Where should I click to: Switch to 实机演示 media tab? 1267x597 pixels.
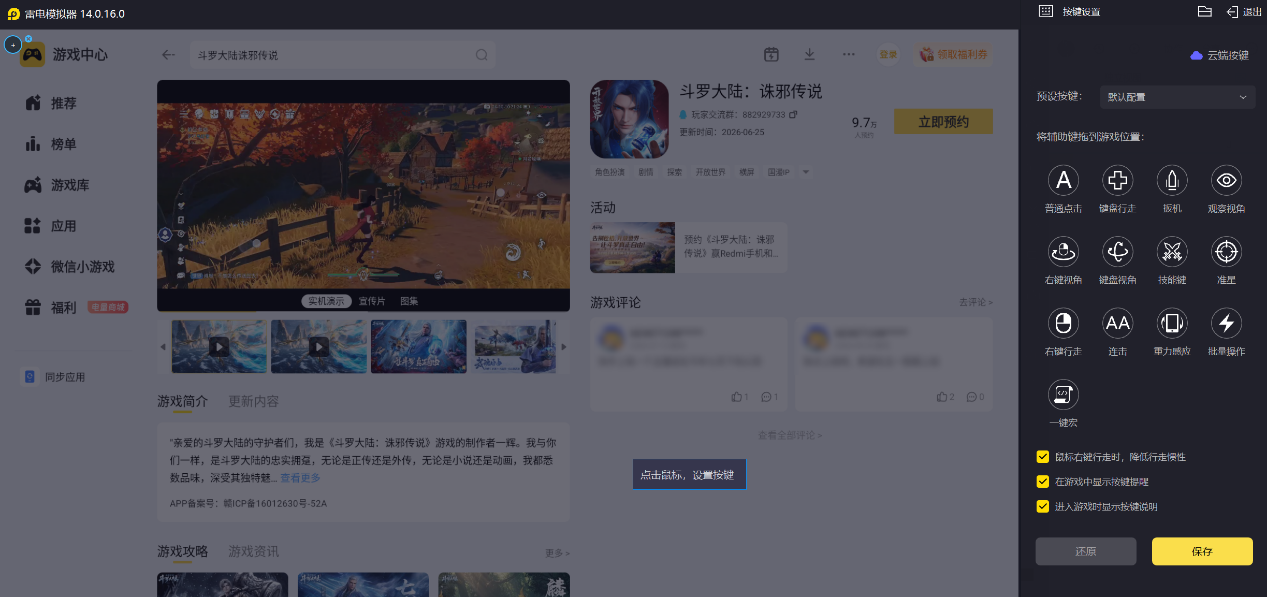327,301
